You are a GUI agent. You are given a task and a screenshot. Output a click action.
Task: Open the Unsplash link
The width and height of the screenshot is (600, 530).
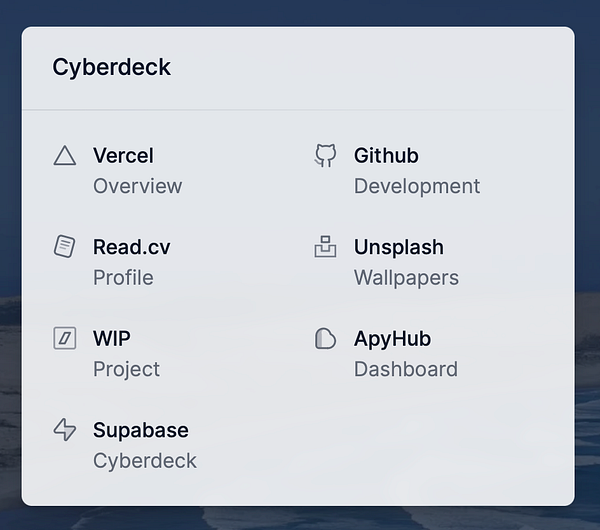click(399, 247)
